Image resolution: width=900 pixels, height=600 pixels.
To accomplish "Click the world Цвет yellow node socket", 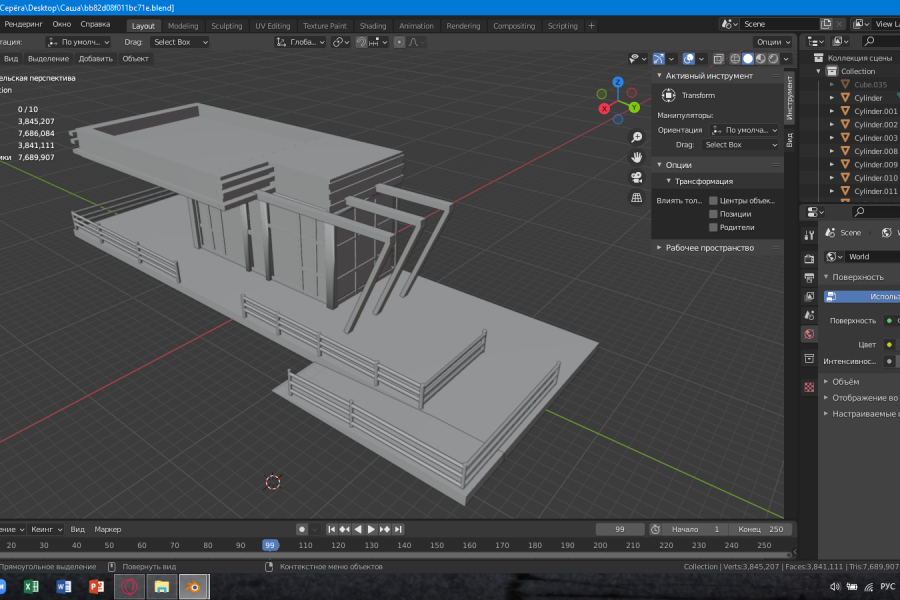I will (x=889, y=344).
